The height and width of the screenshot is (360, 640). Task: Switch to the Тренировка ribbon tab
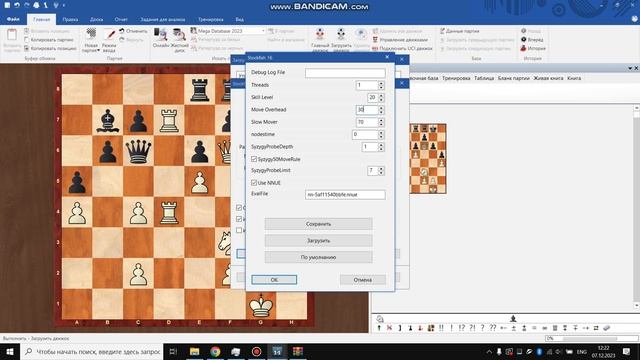[x=211, y=19]
